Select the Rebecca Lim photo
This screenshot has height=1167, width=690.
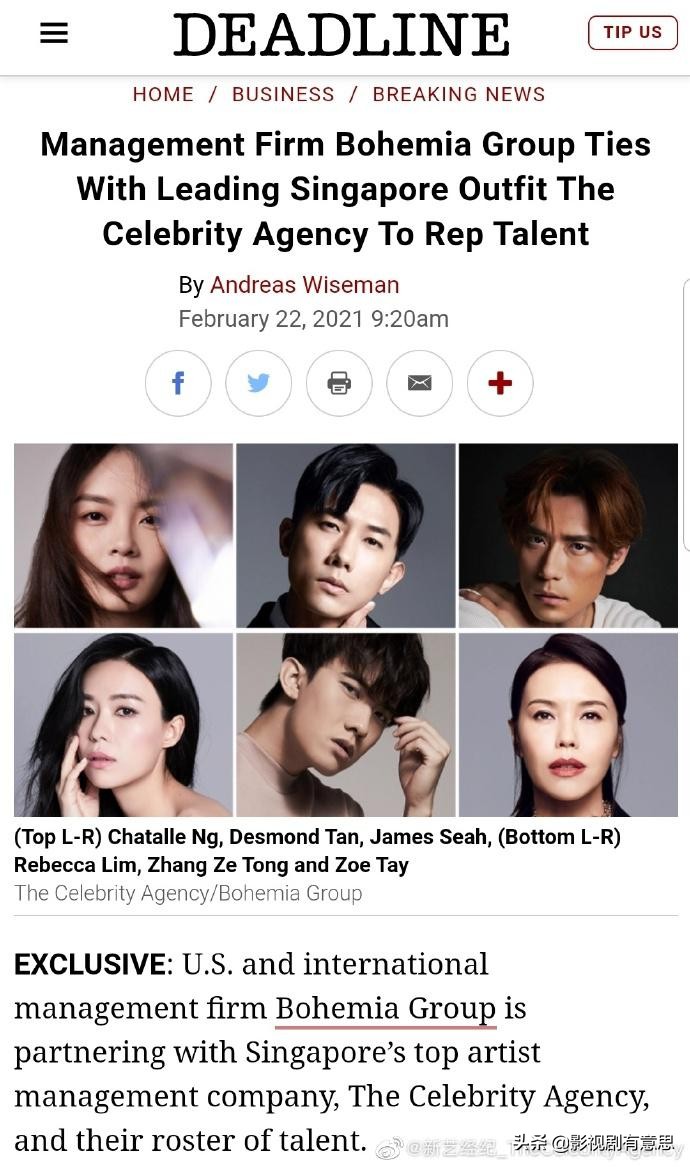(124, 725)
